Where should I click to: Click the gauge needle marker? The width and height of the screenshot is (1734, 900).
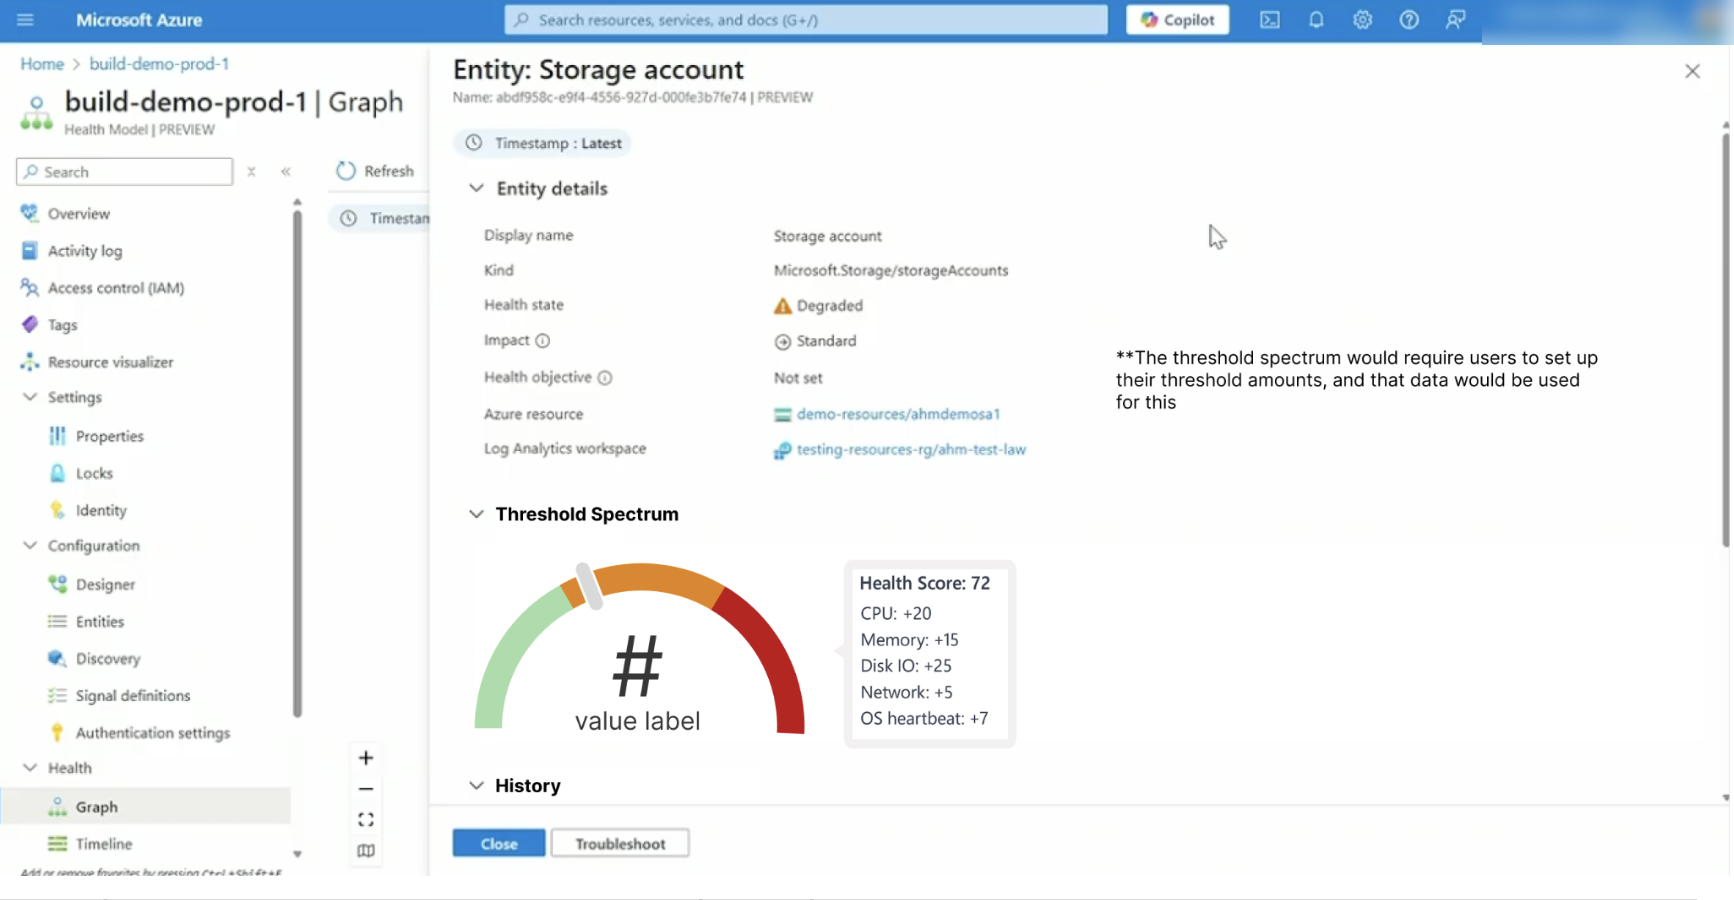click(x=590, y=587)
